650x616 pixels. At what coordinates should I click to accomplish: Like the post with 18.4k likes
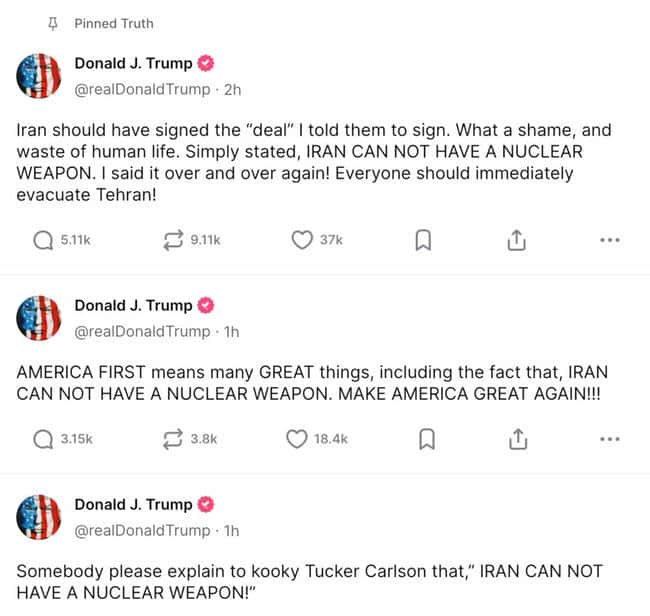297,440
